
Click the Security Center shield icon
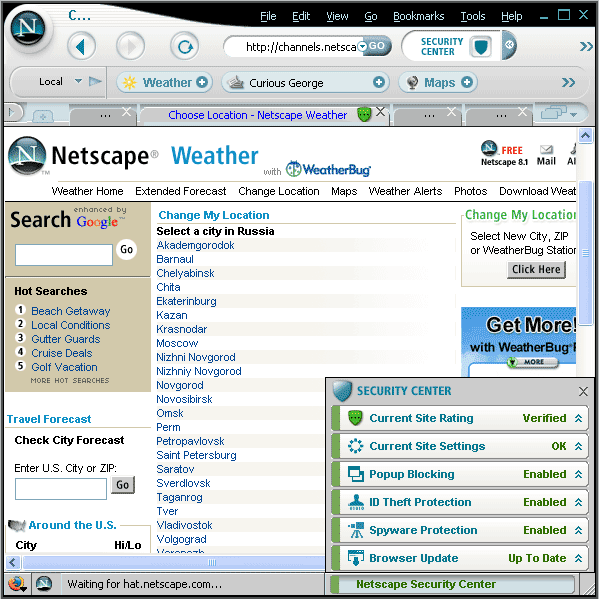pos(480,47)
